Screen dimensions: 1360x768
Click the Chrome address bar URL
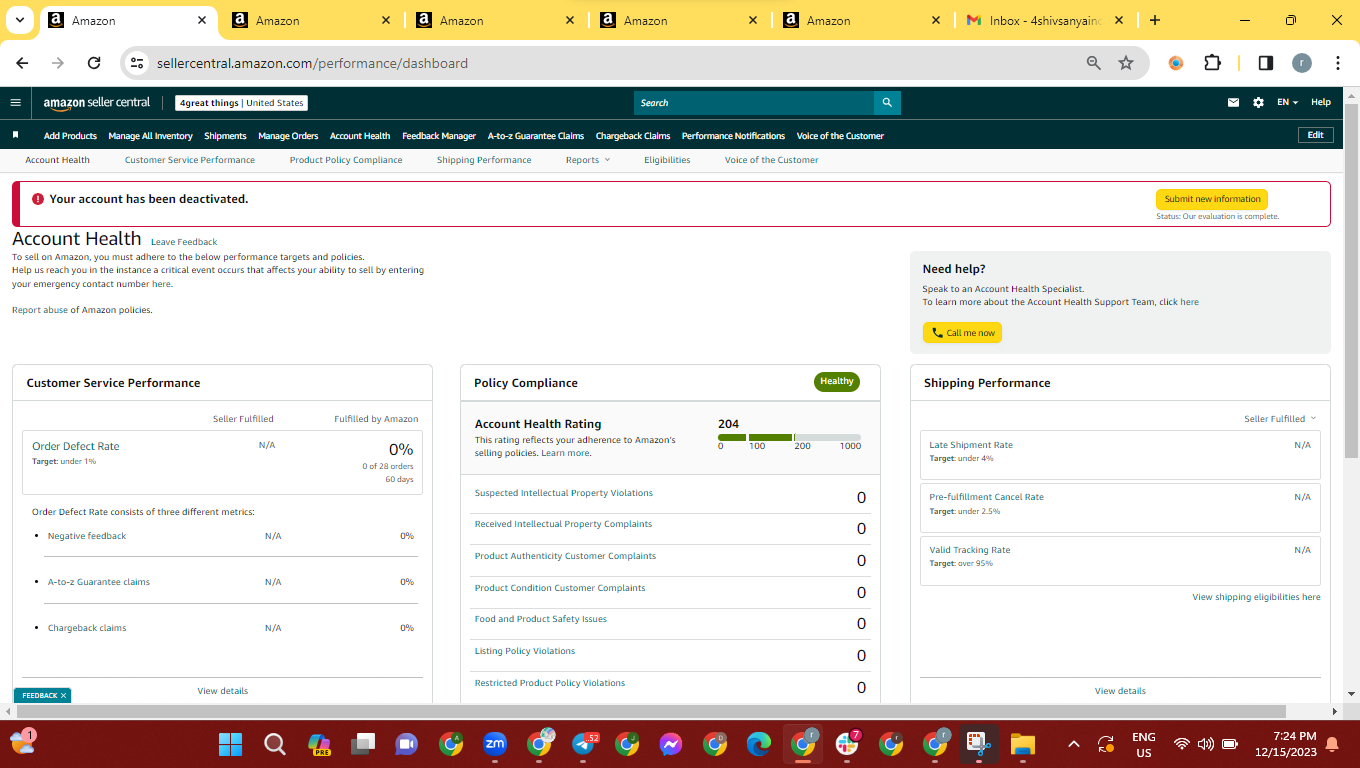[312, 63]
